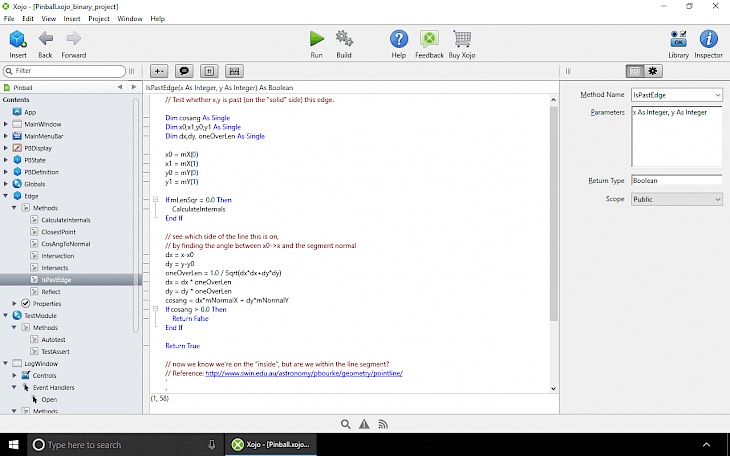
Task: Click the Buy Xojo cart icon
Action: [x=462, y=44]
